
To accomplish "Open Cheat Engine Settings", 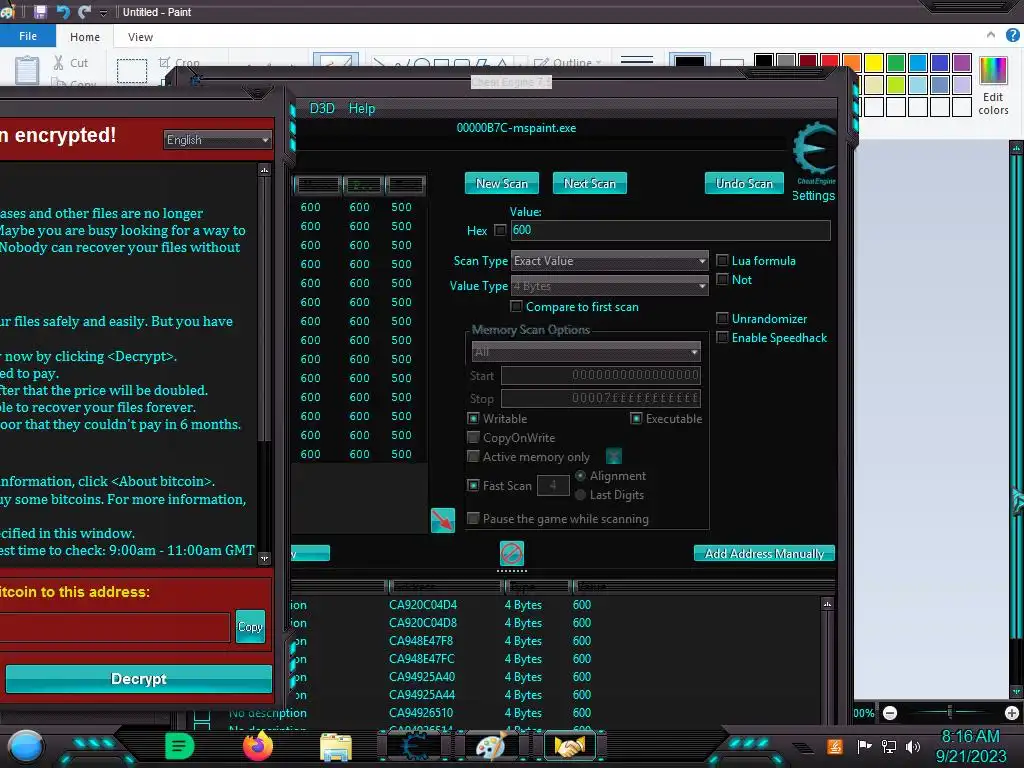I will point(813,195).
